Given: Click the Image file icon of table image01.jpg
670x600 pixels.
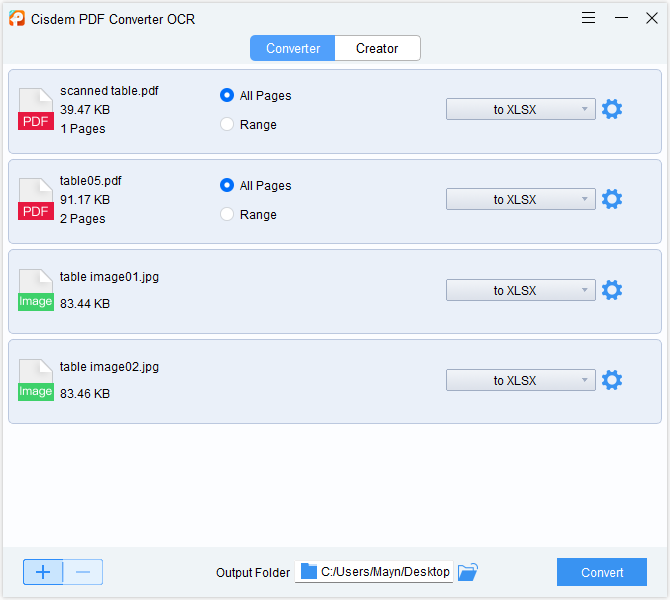Looking at the screenshot, I should [x=36, y=290].
